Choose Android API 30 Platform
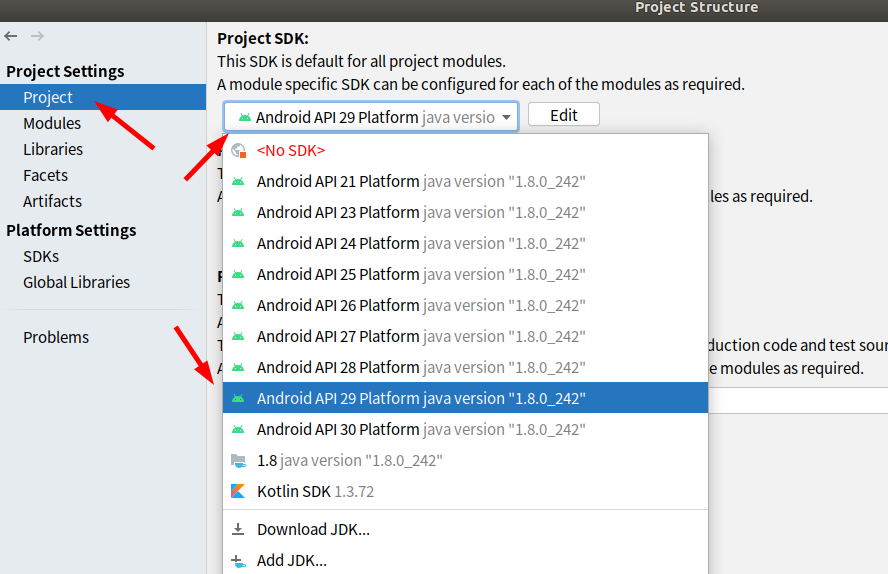The height and width of the screenshot is (574, 888). pos(466,430)
